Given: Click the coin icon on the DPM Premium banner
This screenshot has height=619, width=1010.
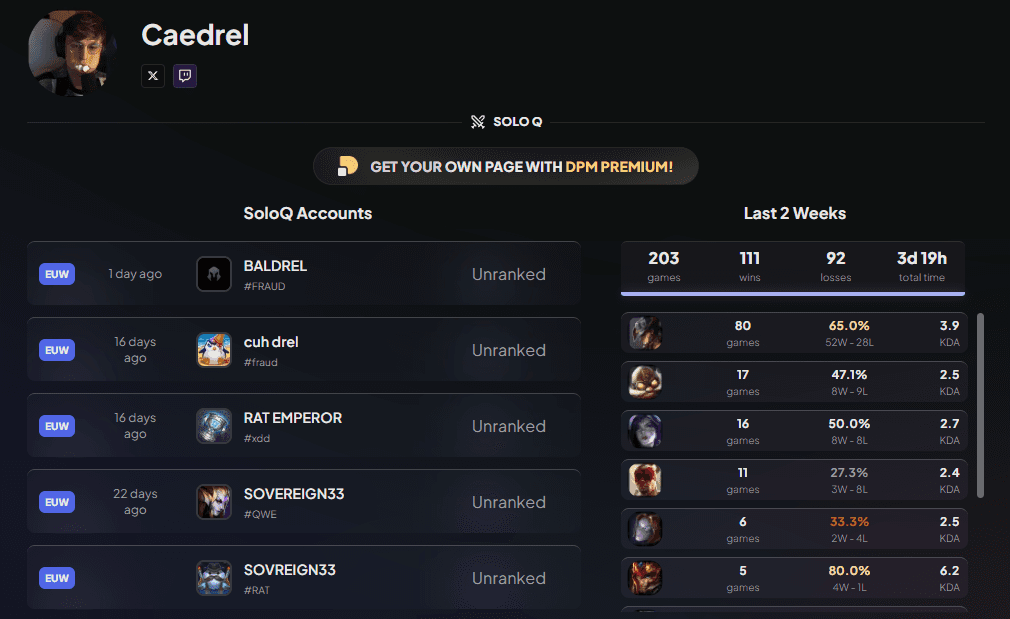Looking at the screenshot, I should point(348,165).
